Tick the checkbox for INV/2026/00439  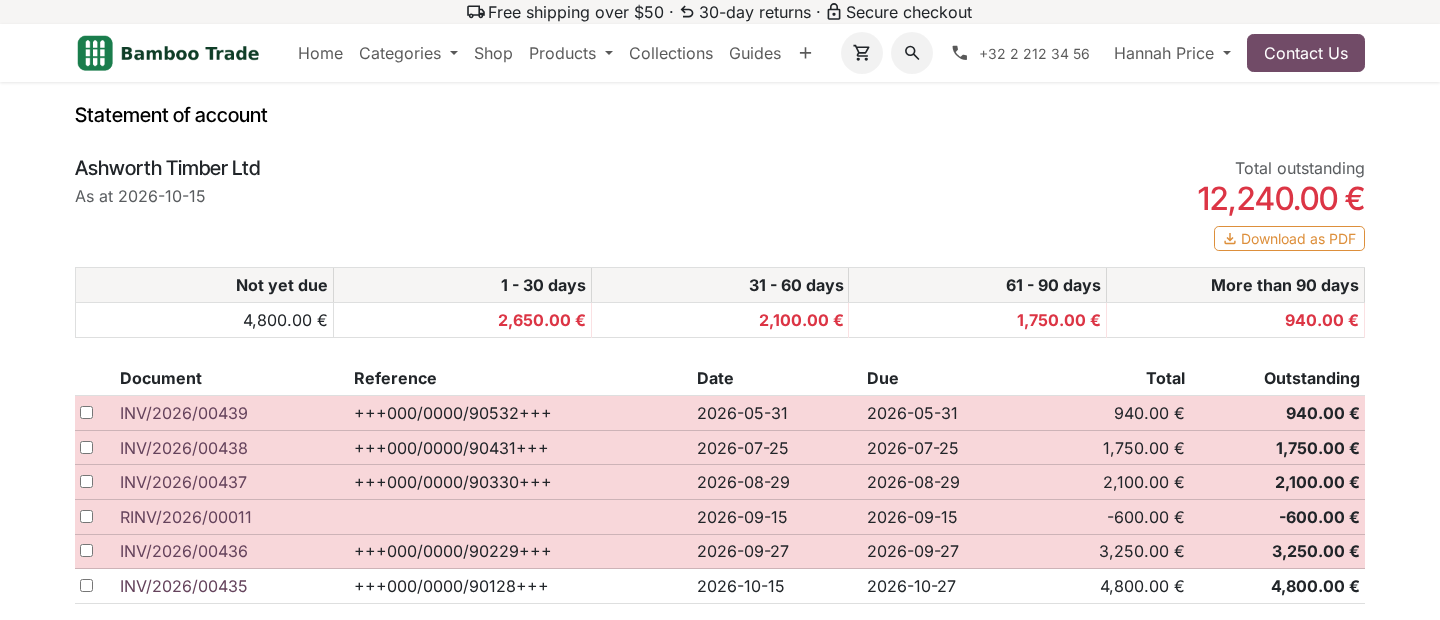pos(87,413)
